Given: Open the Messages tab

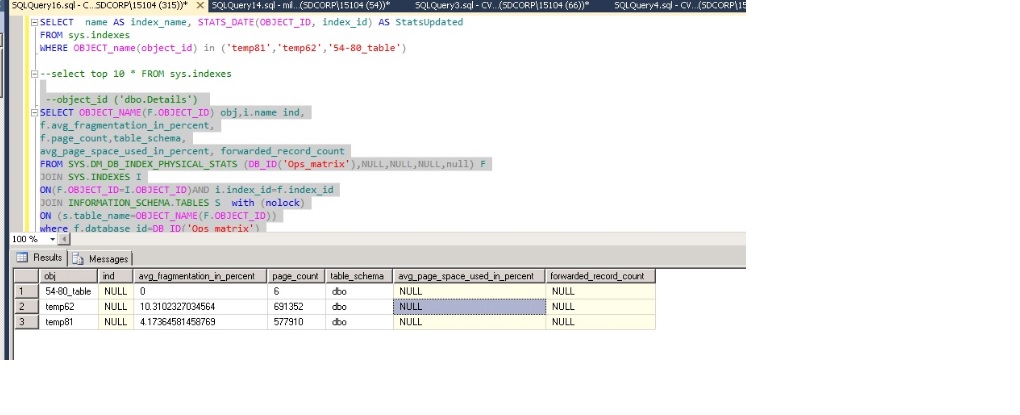Looking at the screenshot, I should (101, 258).
